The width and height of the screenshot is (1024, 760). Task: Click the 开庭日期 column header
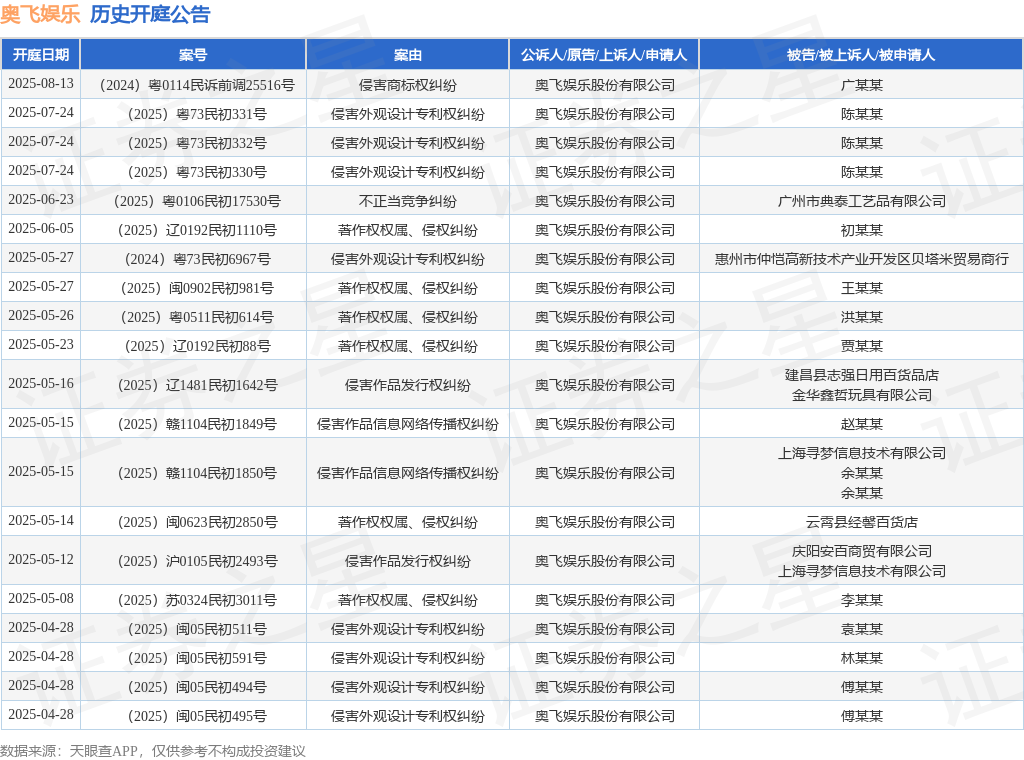coord(40,55)
